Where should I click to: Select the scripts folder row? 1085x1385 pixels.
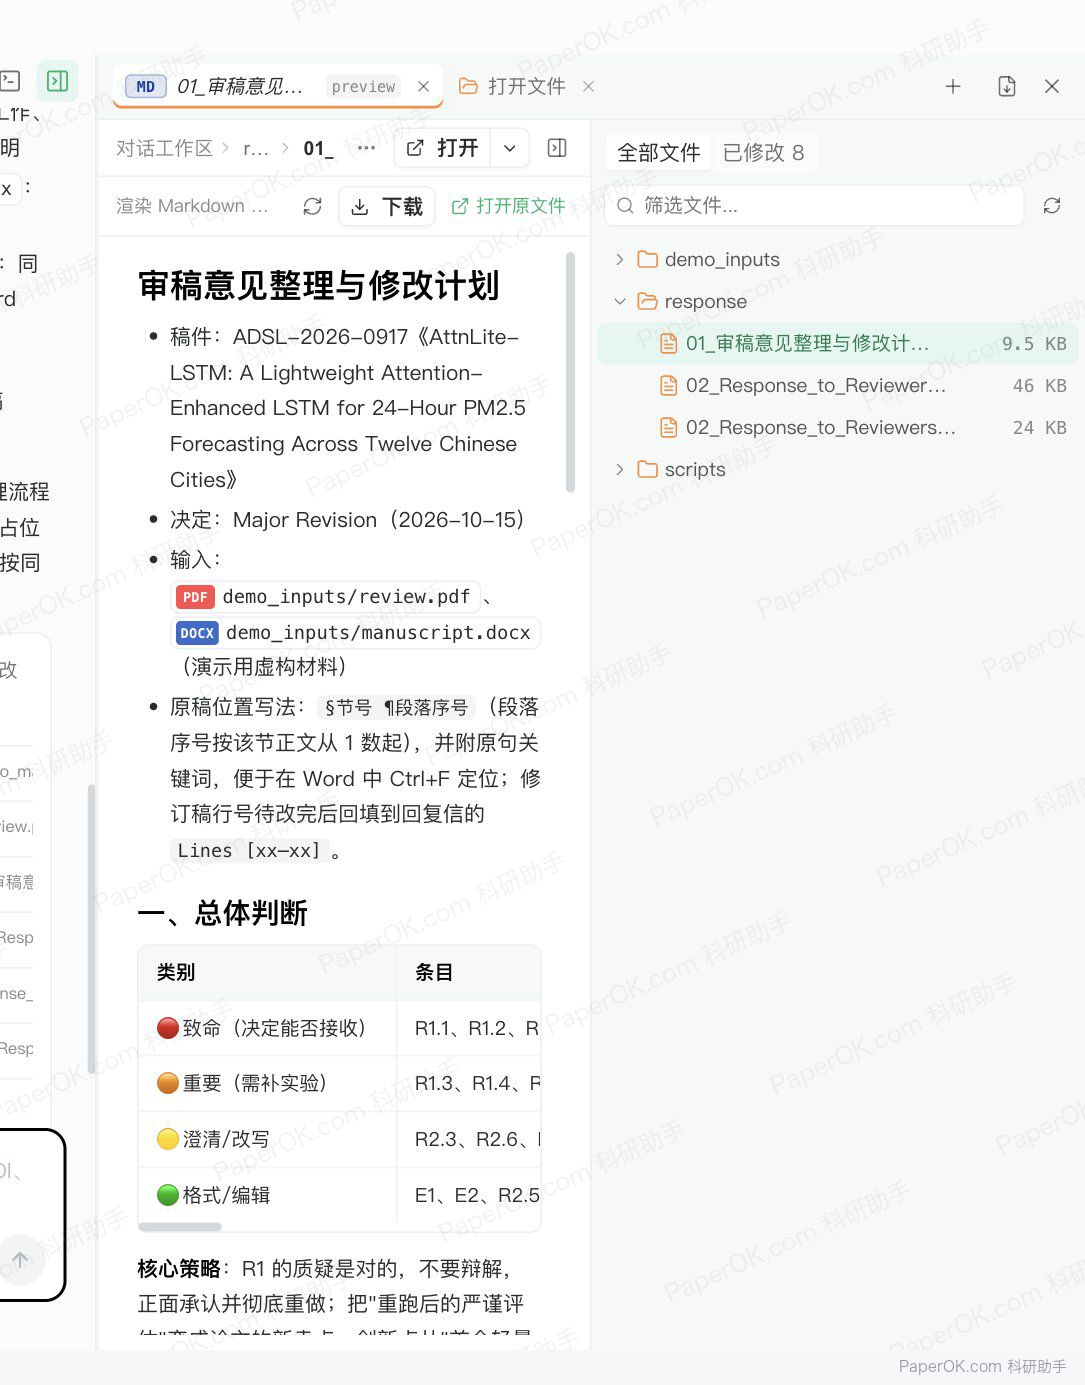click(x=838, y=469)
